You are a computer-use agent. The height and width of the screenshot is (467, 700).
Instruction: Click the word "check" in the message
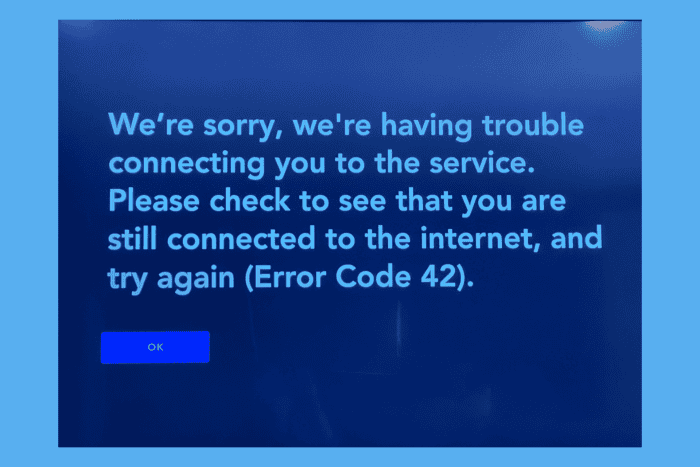[x=250, y=200]
